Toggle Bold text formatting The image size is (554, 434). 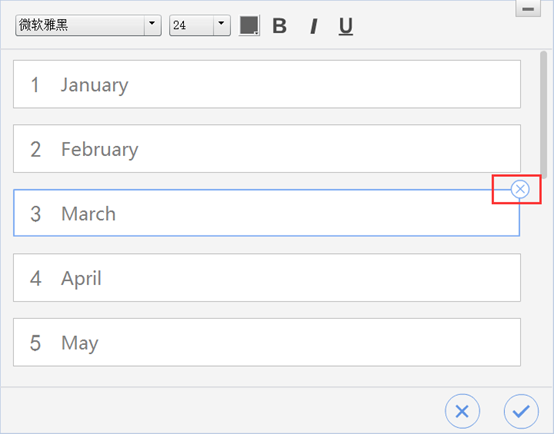tap(279, 26)
